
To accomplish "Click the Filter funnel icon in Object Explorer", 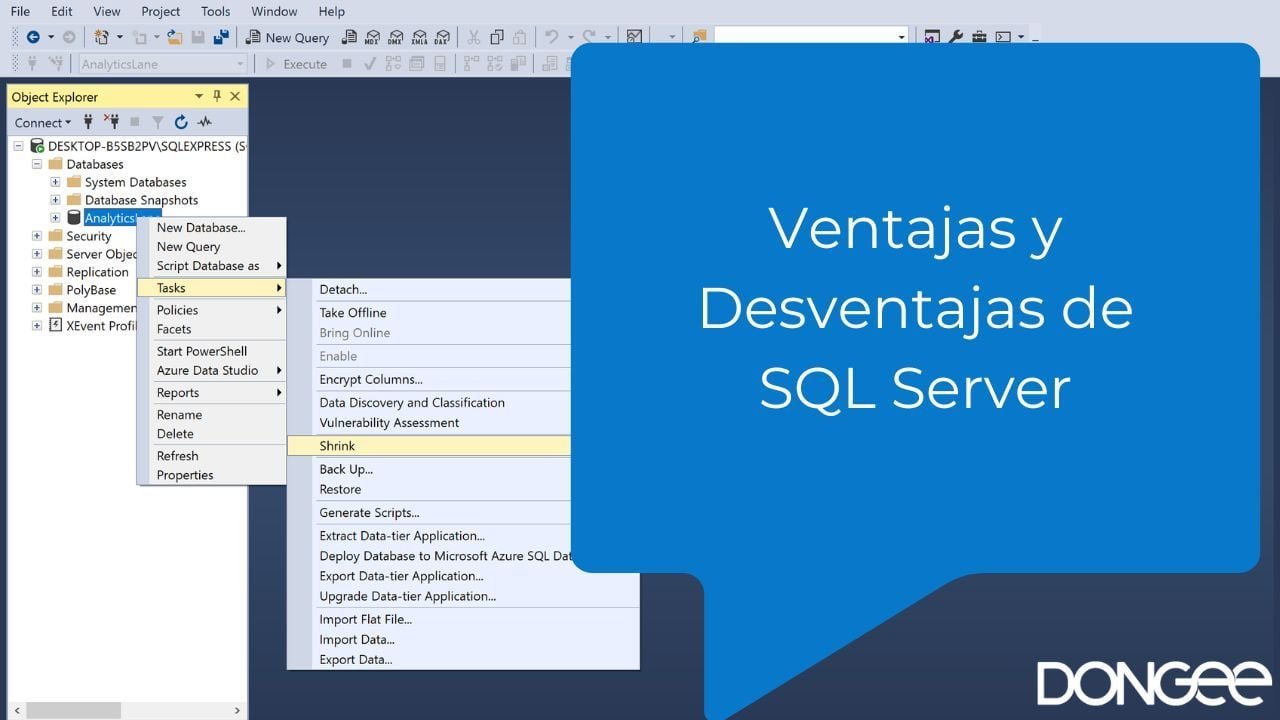I will 157,122.
